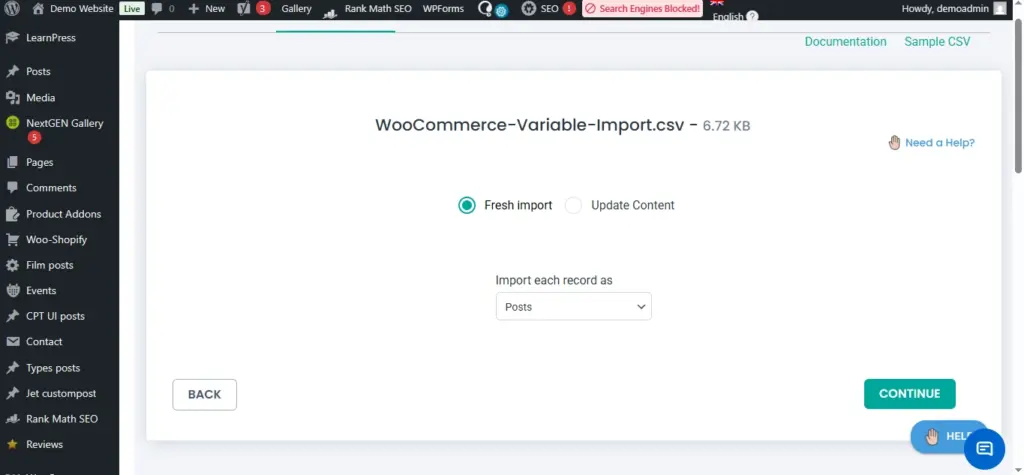Click the CONTINUE button
Viewport: 1024px width, 475px height.
coord(909,394)
